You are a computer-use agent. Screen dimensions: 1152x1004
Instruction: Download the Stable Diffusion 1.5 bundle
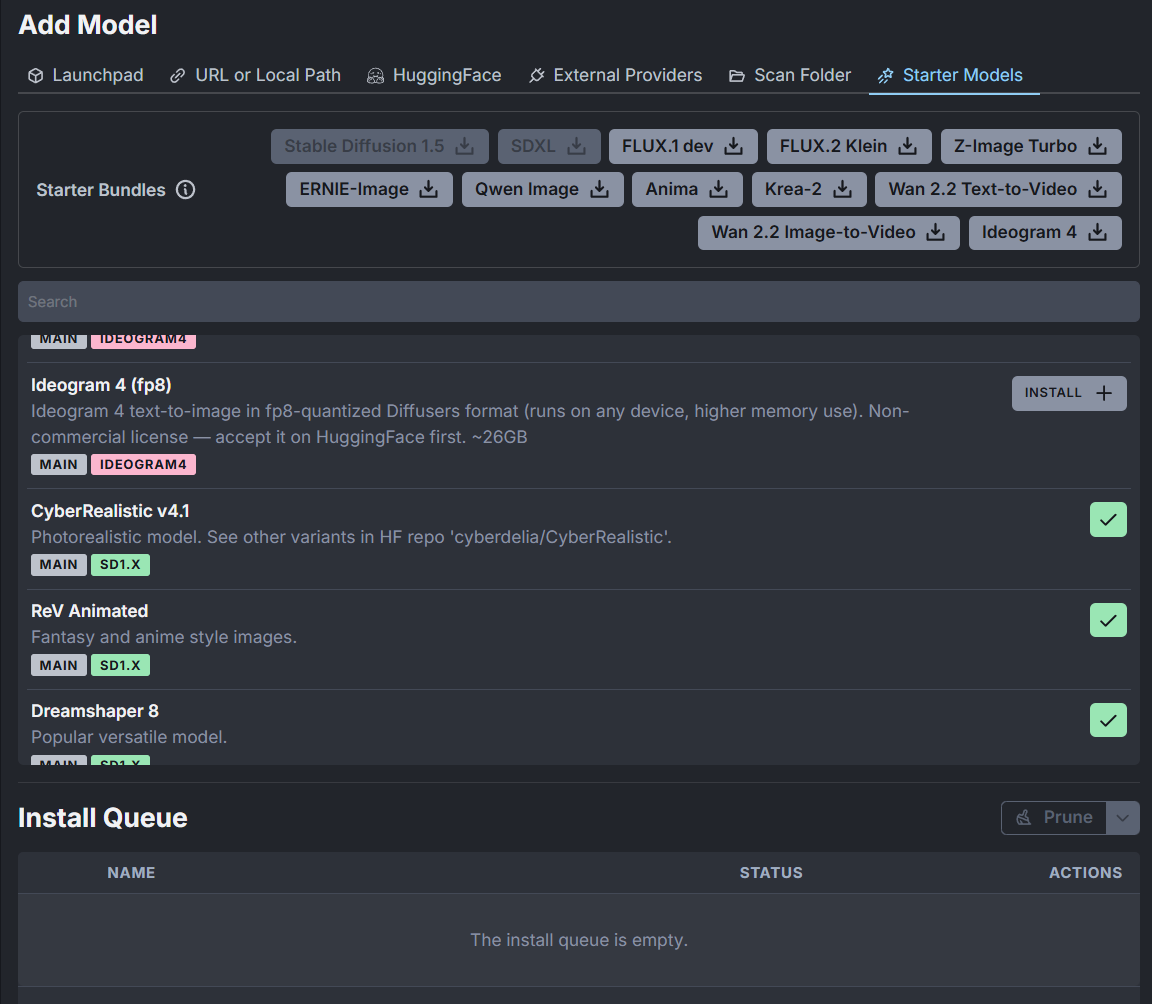coord(379,146)
